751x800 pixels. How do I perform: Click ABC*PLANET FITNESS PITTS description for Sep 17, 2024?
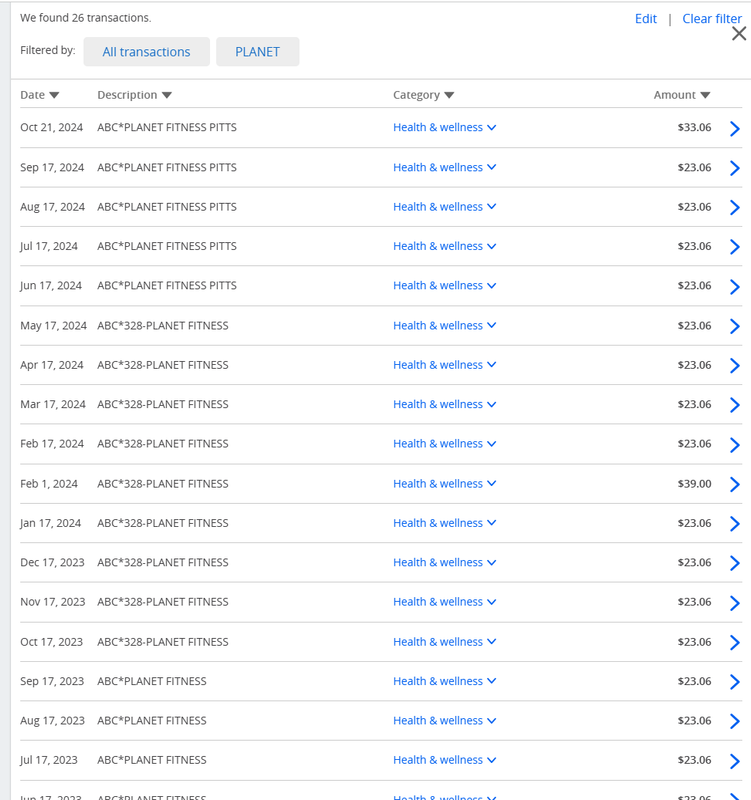pyautogui.click(x=167, y=167)
